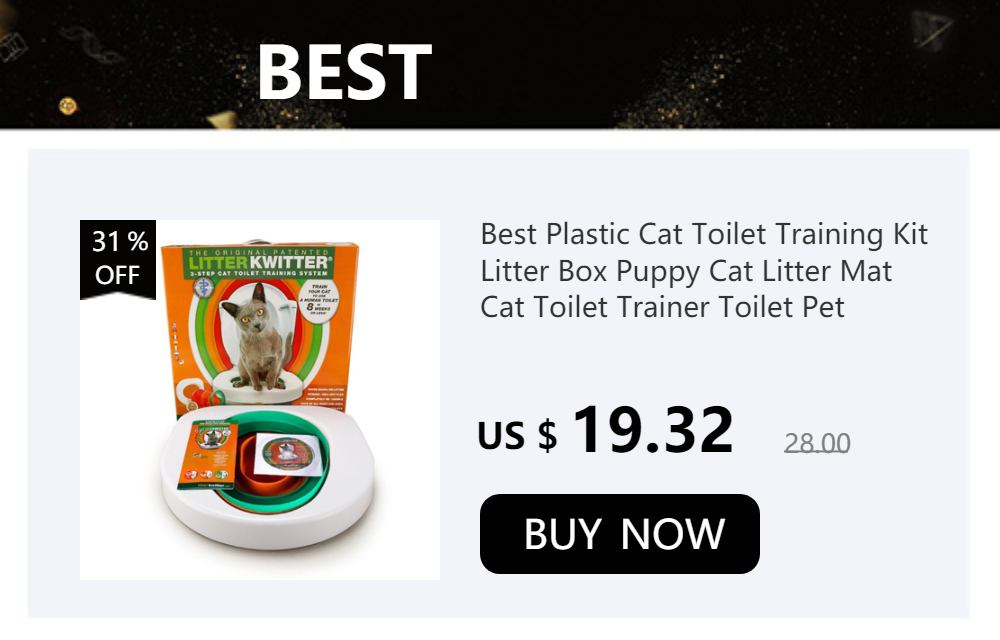Screen dimensions: 1000x640
Task: Click the orange instruction booklet on the seat
Action: pos(209,455)
